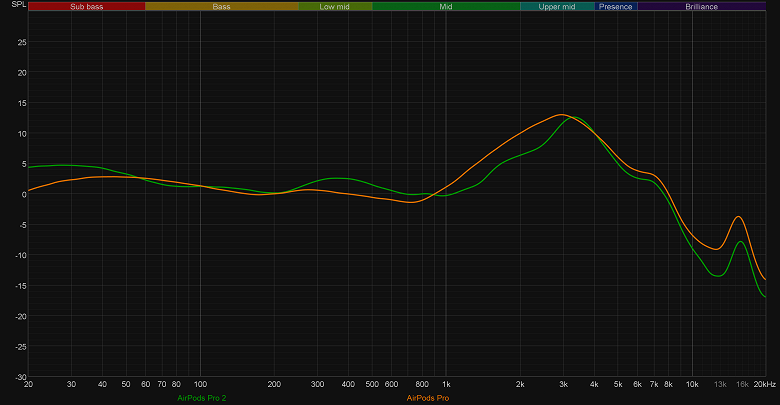Viewport: 780px width, 405px height.
Task: Click the 20kHz axis end label
Action: (765, 384)
